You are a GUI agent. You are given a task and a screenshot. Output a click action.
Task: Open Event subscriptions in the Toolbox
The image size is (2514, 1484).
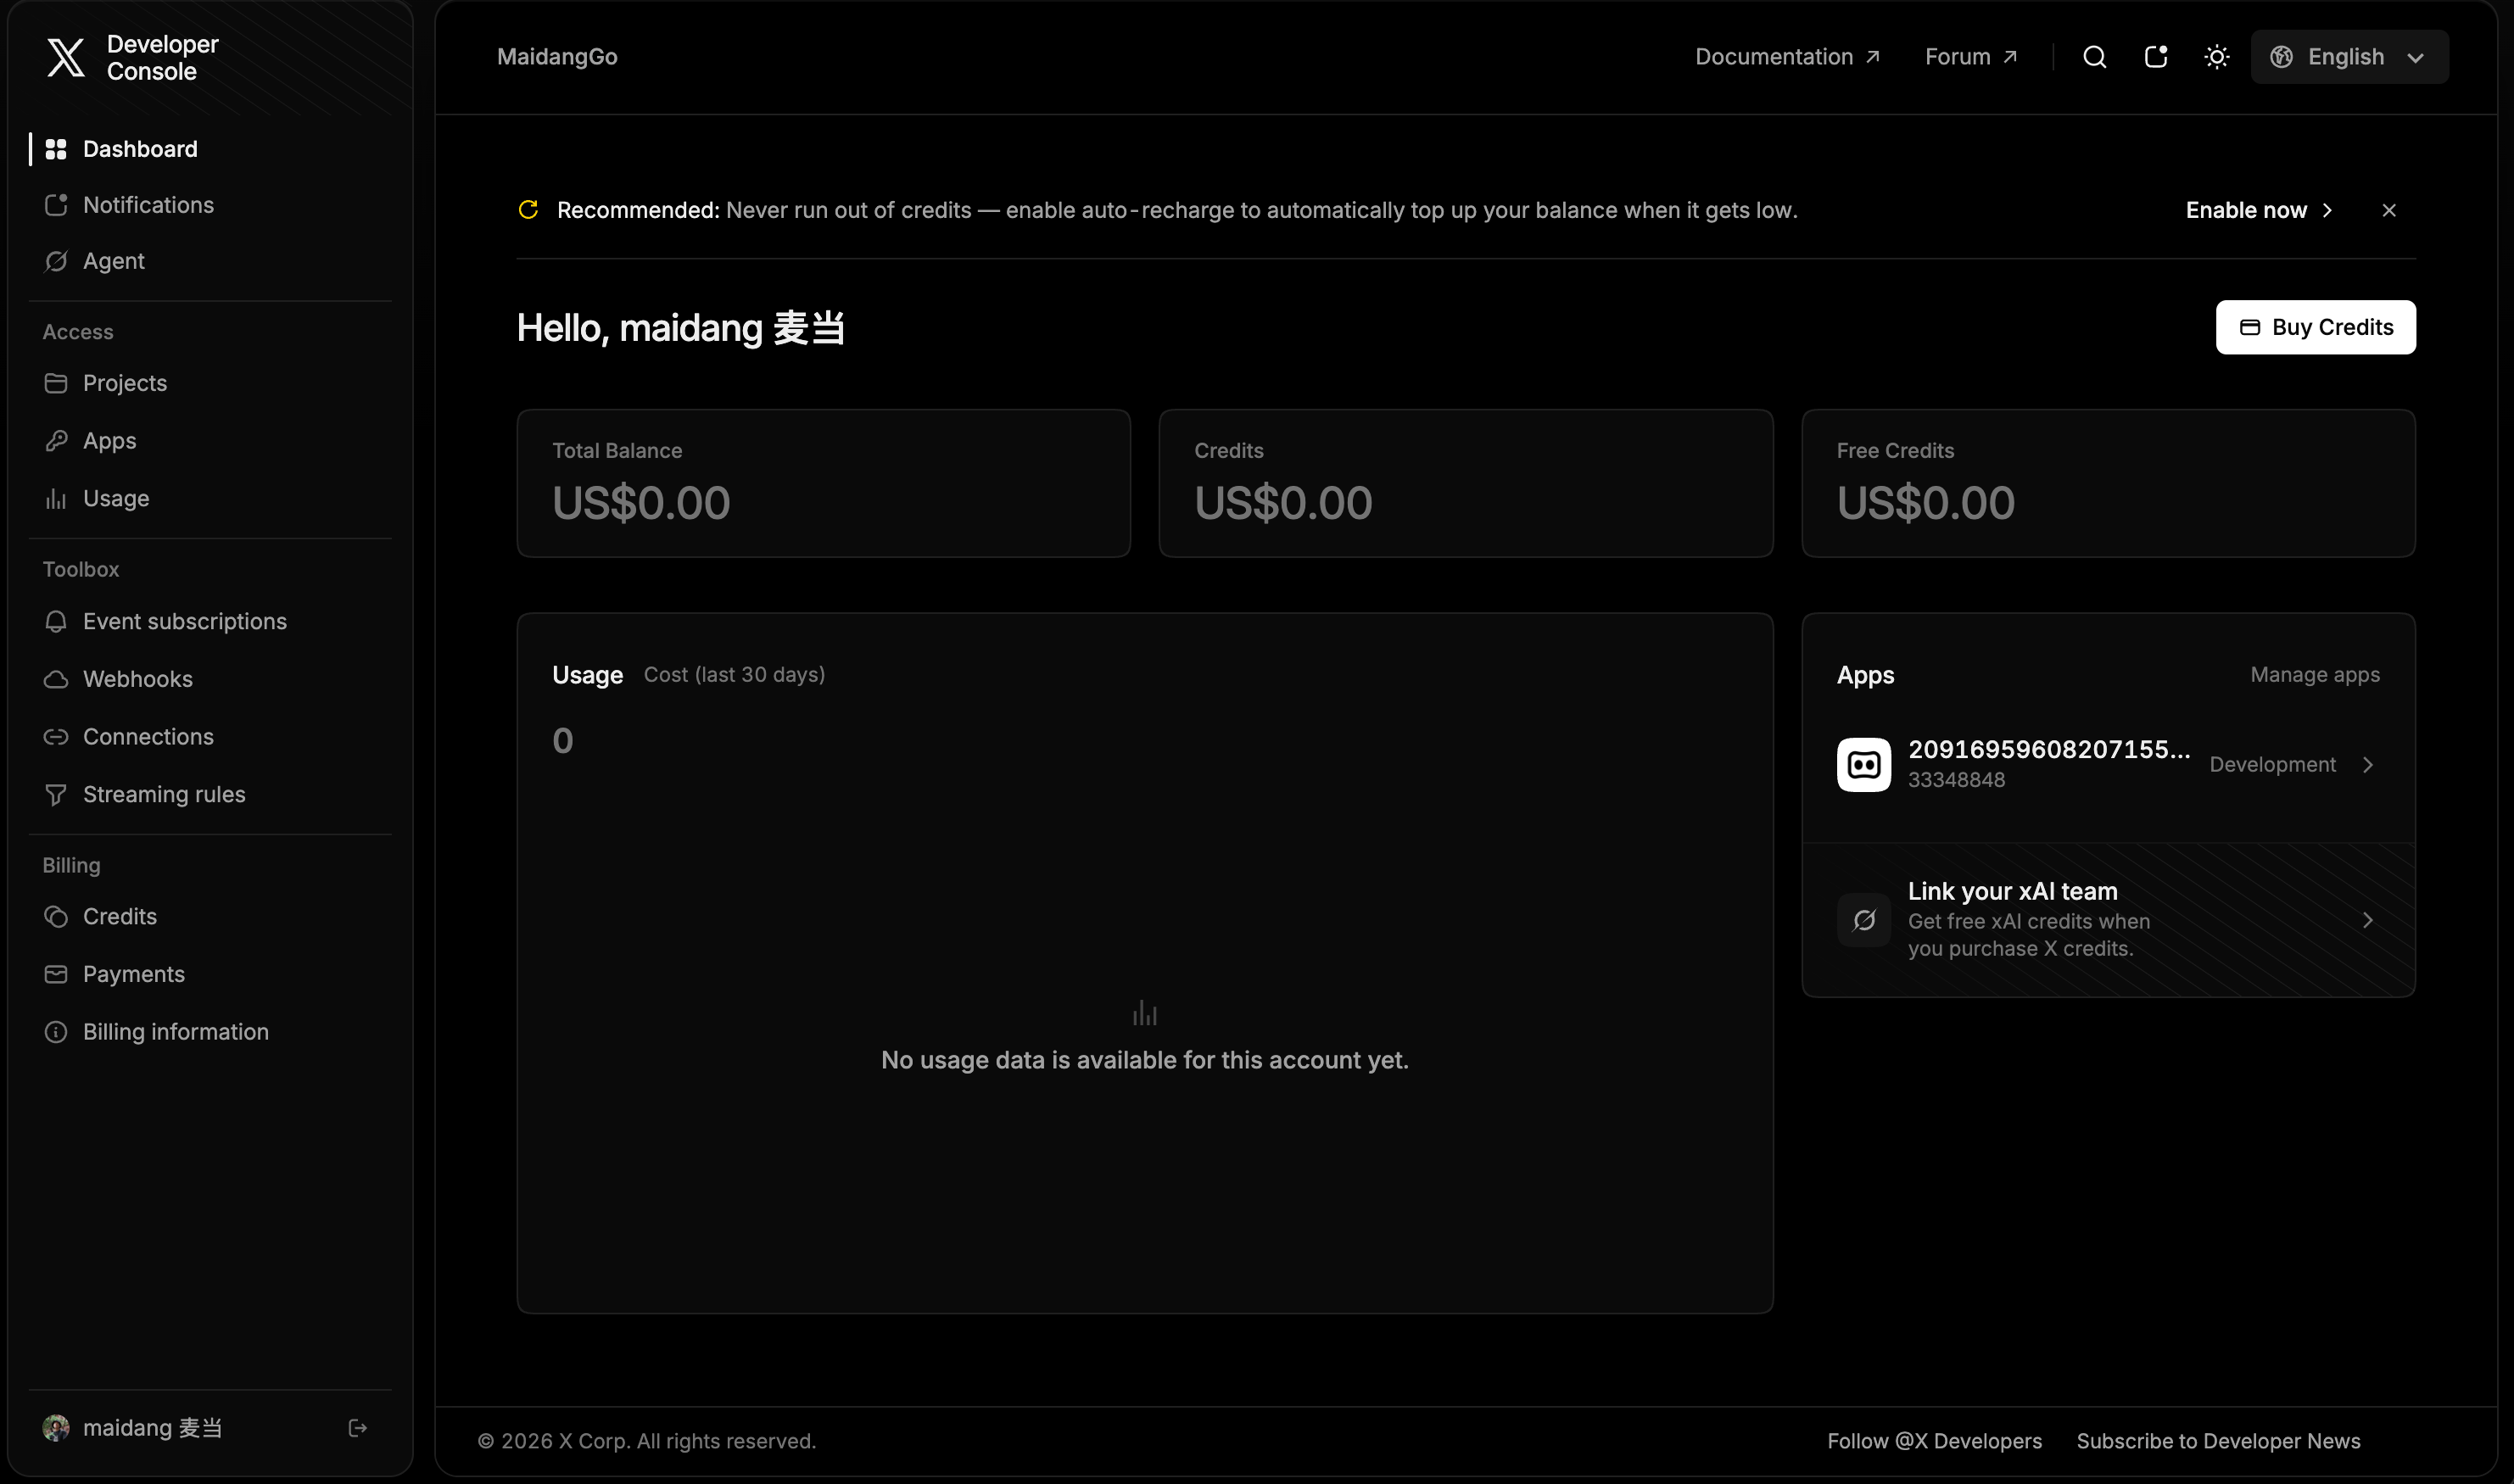(210, 621)
